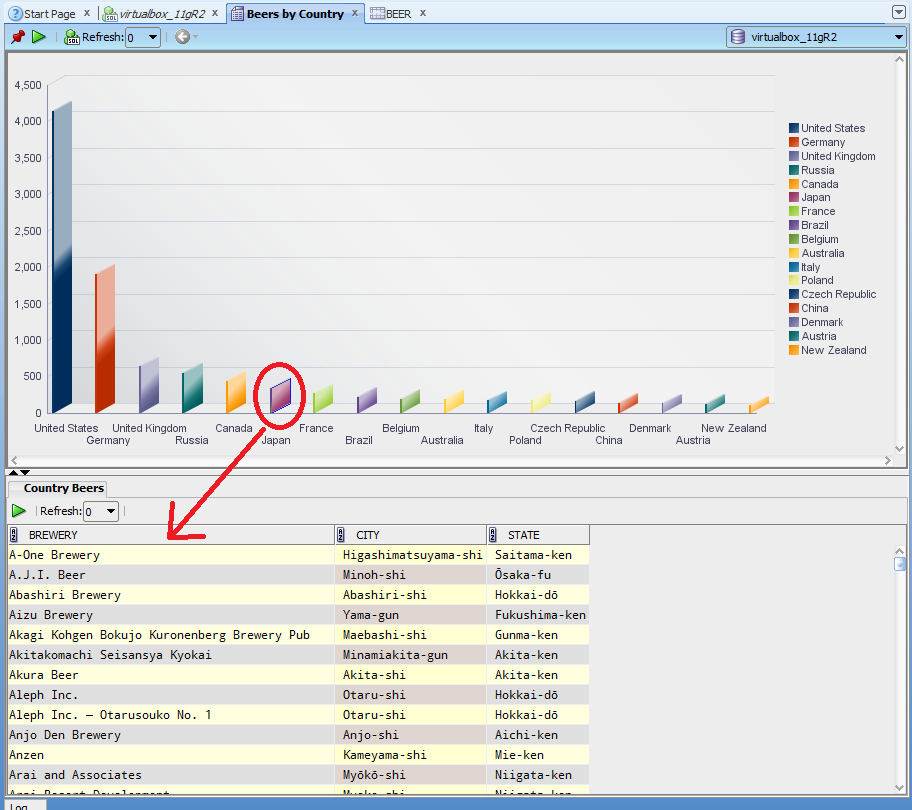Click chart scroll up arrow
The width and height of the screenshot is (912, 810).
coord(899,59)
